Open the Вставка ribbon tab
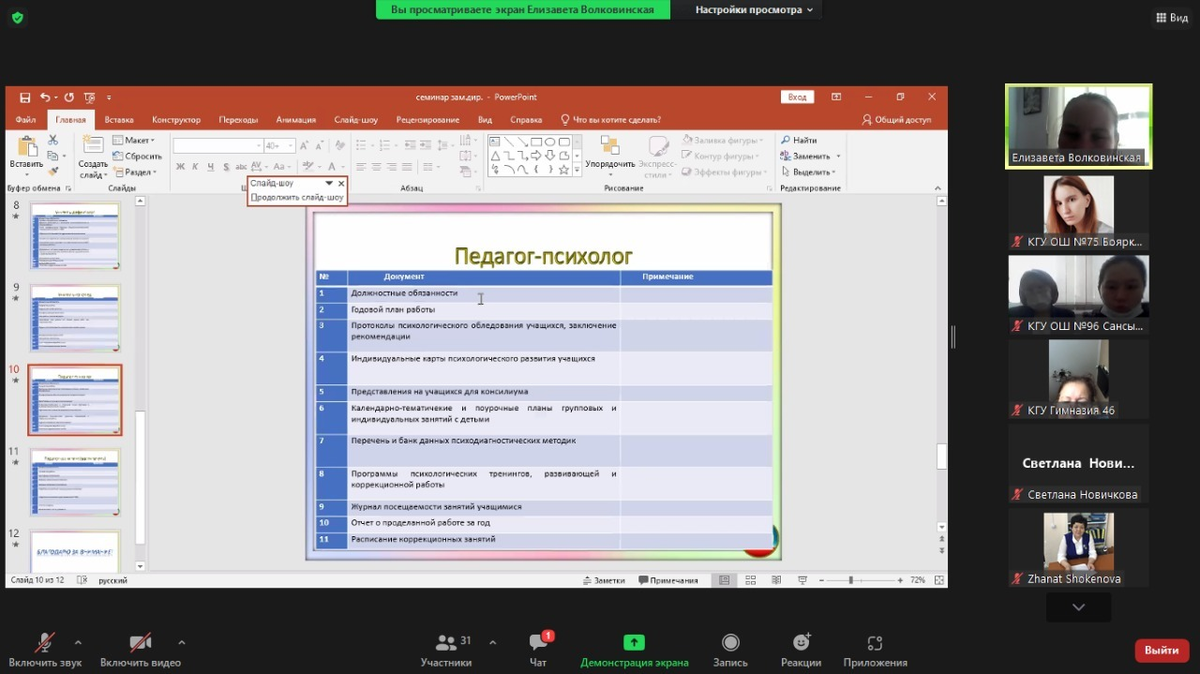Image resolution: width=1200 pixels, height=674 pixels. [x=119, y=120]
